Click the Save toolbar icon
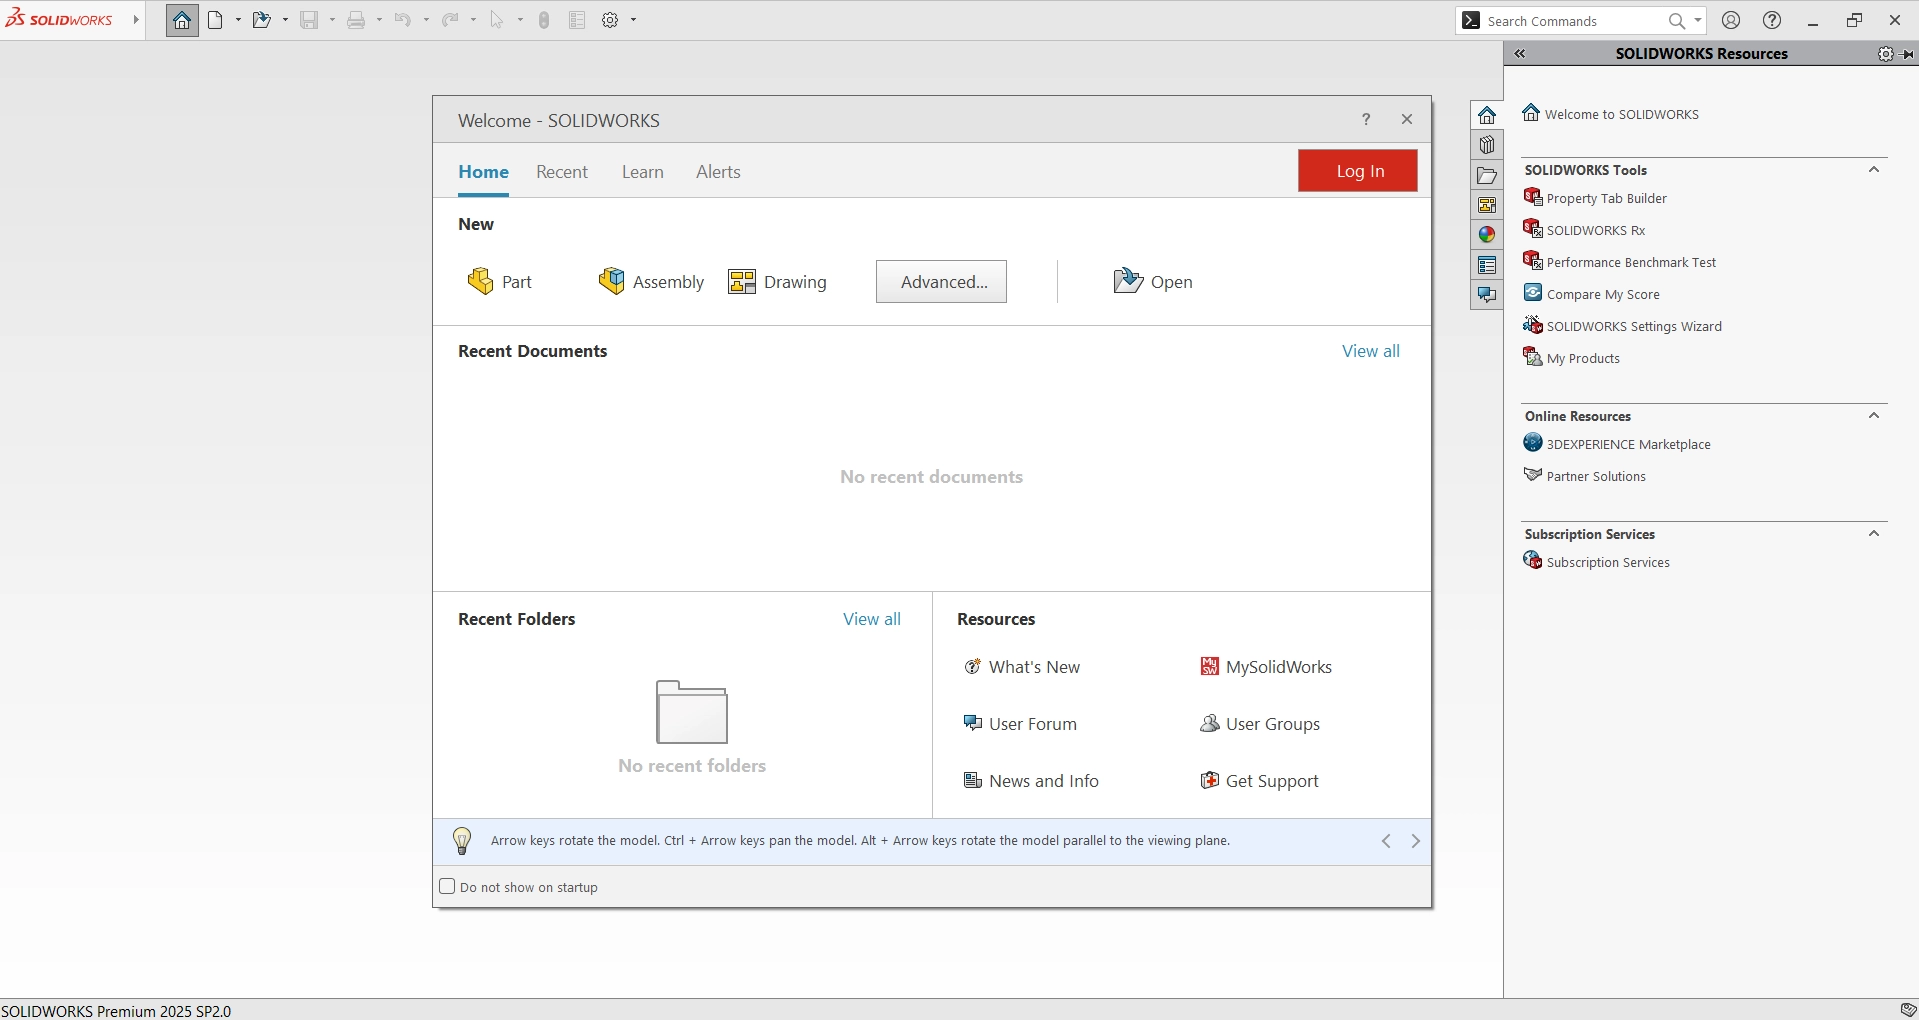 (309, 20)
